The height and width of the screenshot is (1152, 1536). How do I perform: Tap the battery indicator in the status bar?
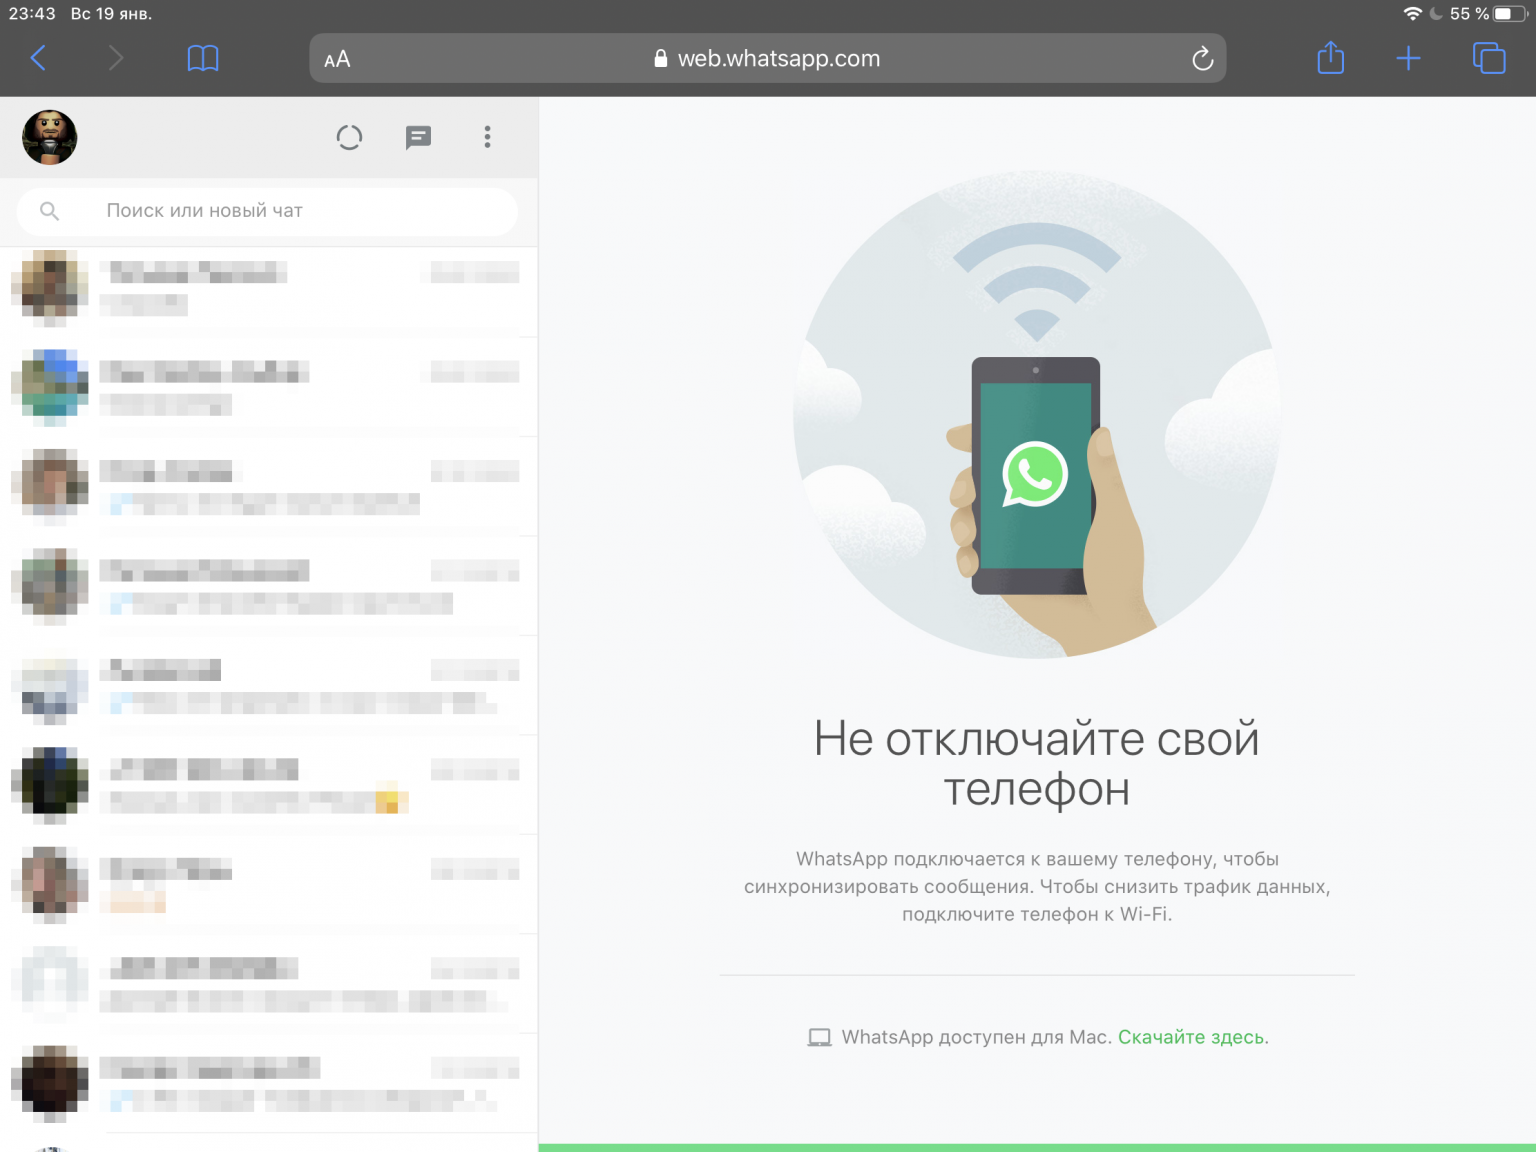(1510, 14)
